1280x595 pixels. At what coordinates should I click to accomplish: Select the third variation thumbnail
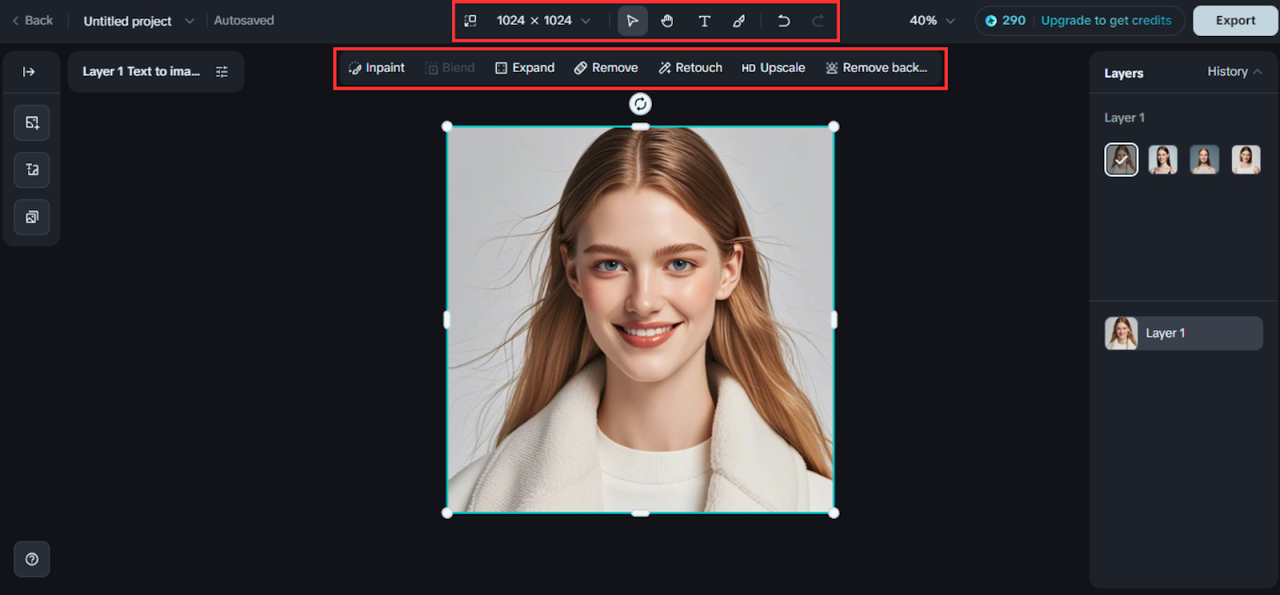coord(1204,160)
